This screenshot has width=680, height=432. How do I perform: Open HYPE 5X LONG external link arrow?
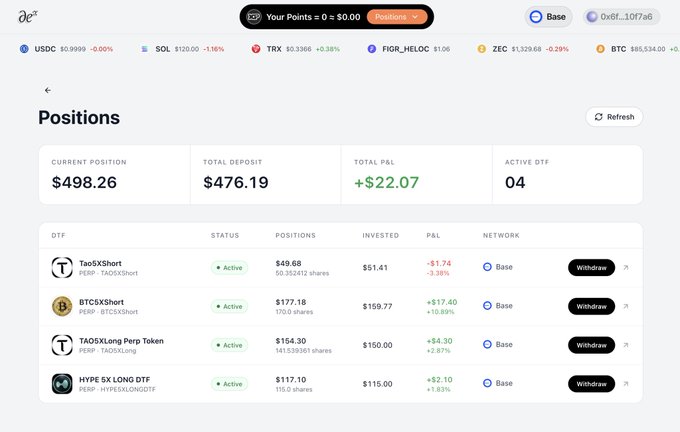click(x=626, y=384)
